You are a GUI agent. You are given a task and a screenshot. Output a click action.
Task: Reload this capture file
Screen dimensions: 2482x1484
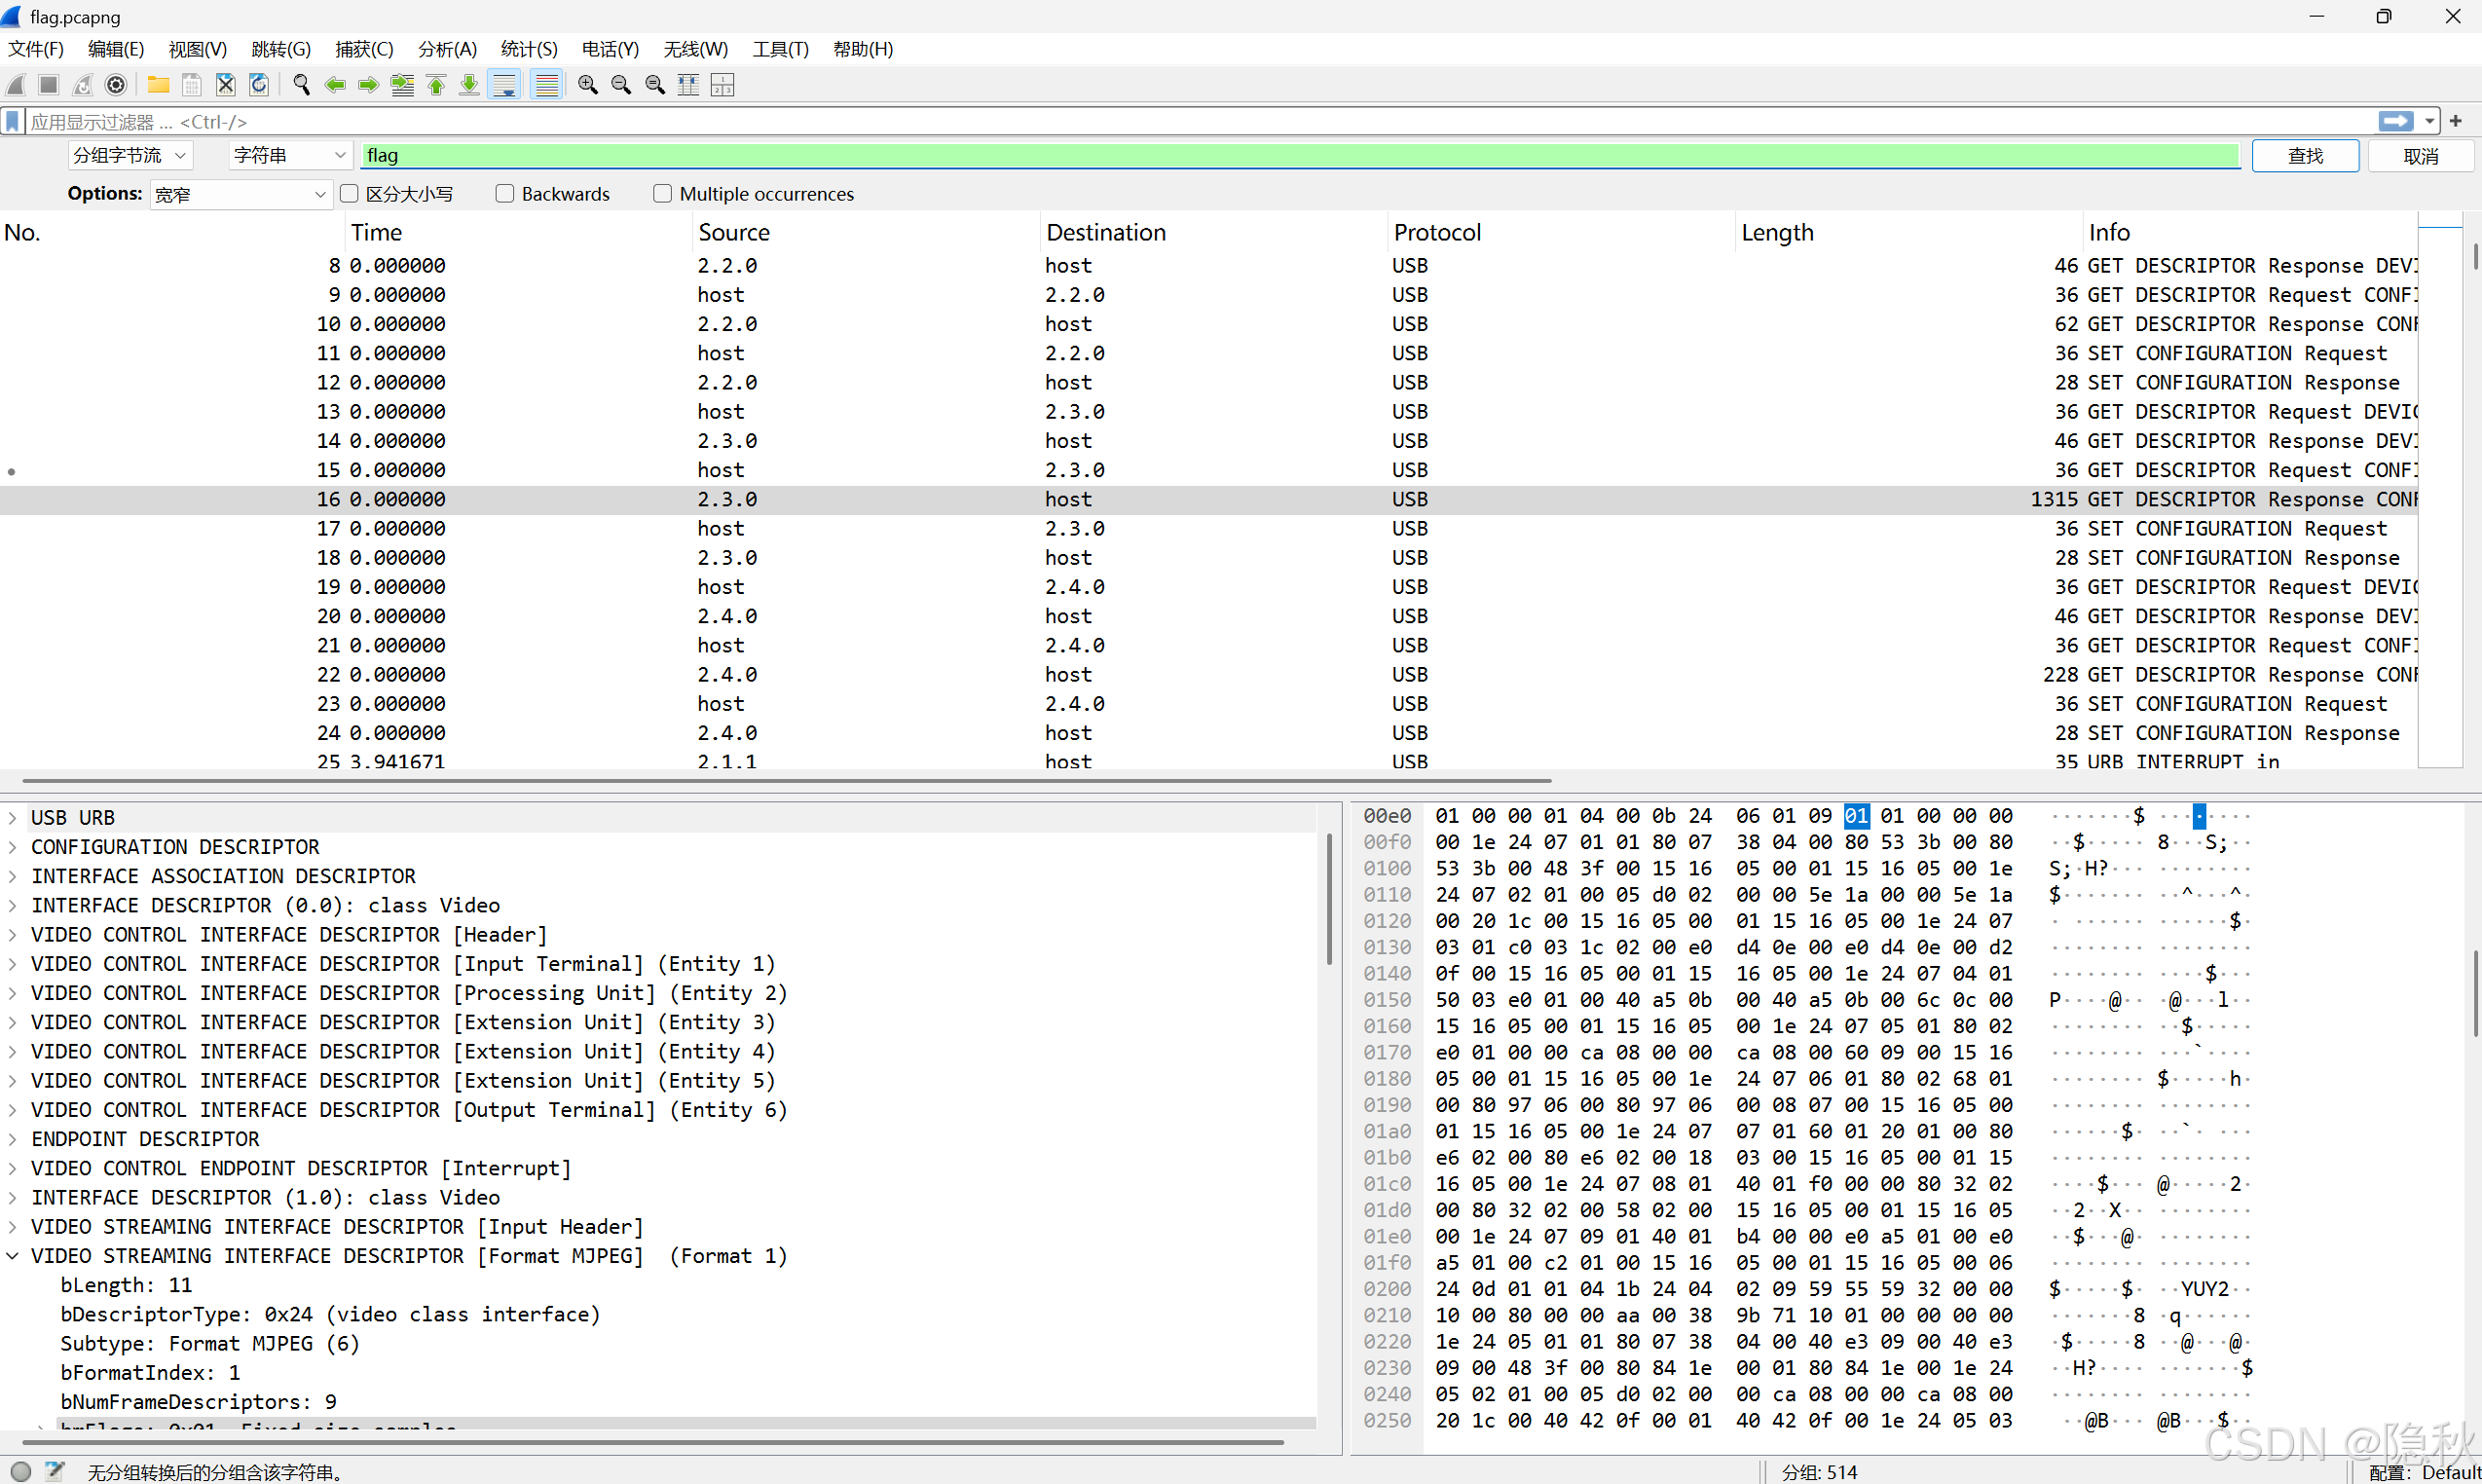259,85
